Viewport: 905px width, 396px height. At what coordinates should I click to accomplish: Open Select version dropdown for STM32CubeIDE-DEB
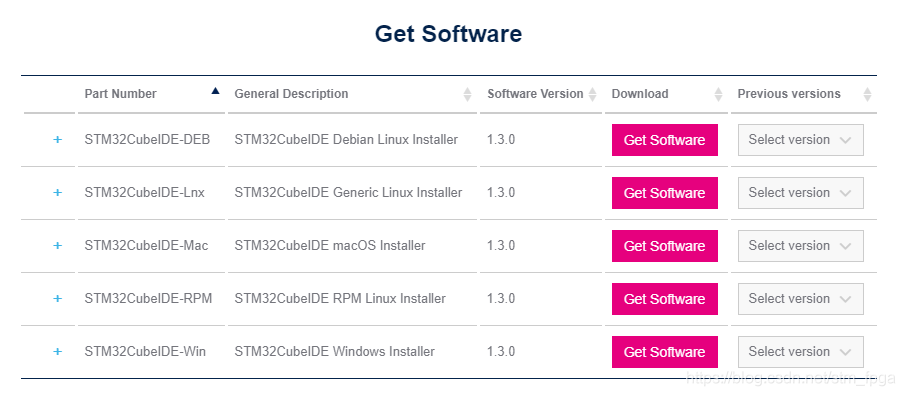click(801, 140)
